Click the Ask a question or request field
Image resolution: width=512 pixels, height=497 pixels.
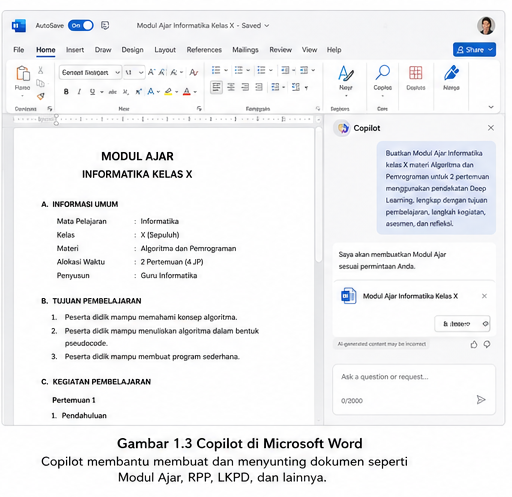pyautogui.click(x=414, y=389)
